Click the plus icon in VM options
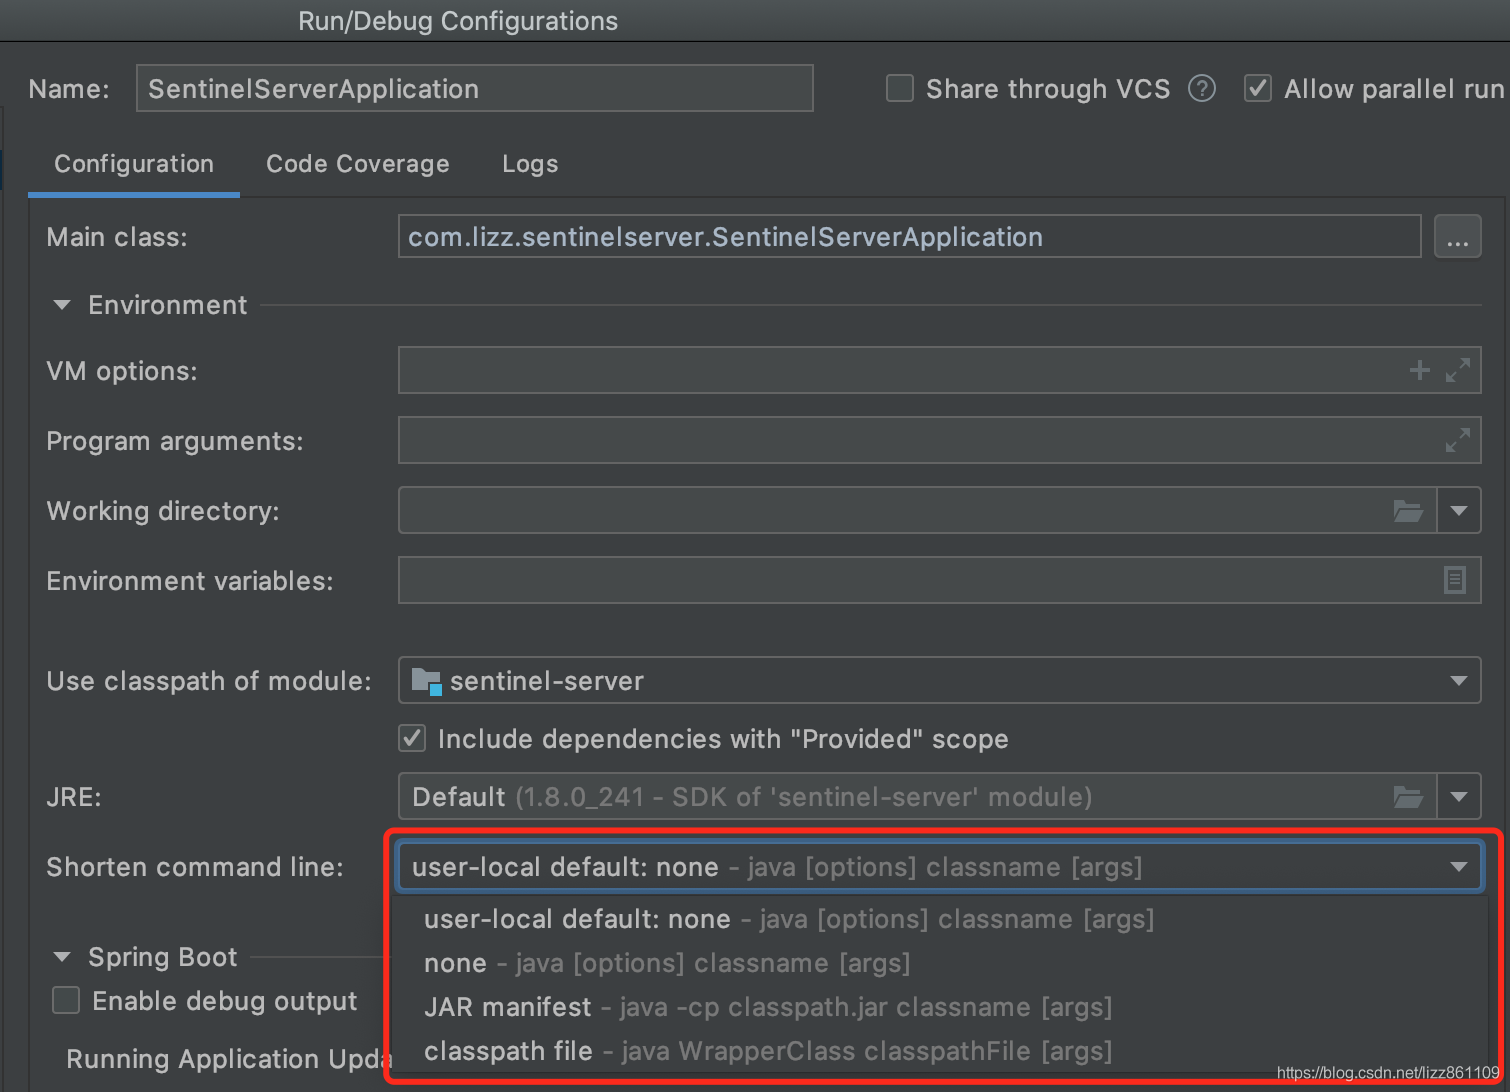Viewport: 1510px width, 1092px height. (1419, 371)
